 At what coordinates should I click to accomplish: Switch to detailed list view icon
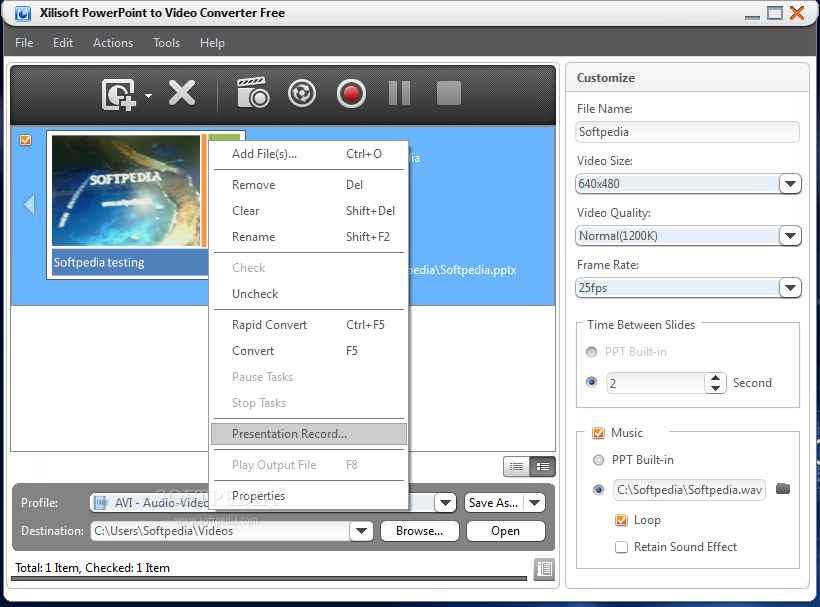(x=542, y=466)
